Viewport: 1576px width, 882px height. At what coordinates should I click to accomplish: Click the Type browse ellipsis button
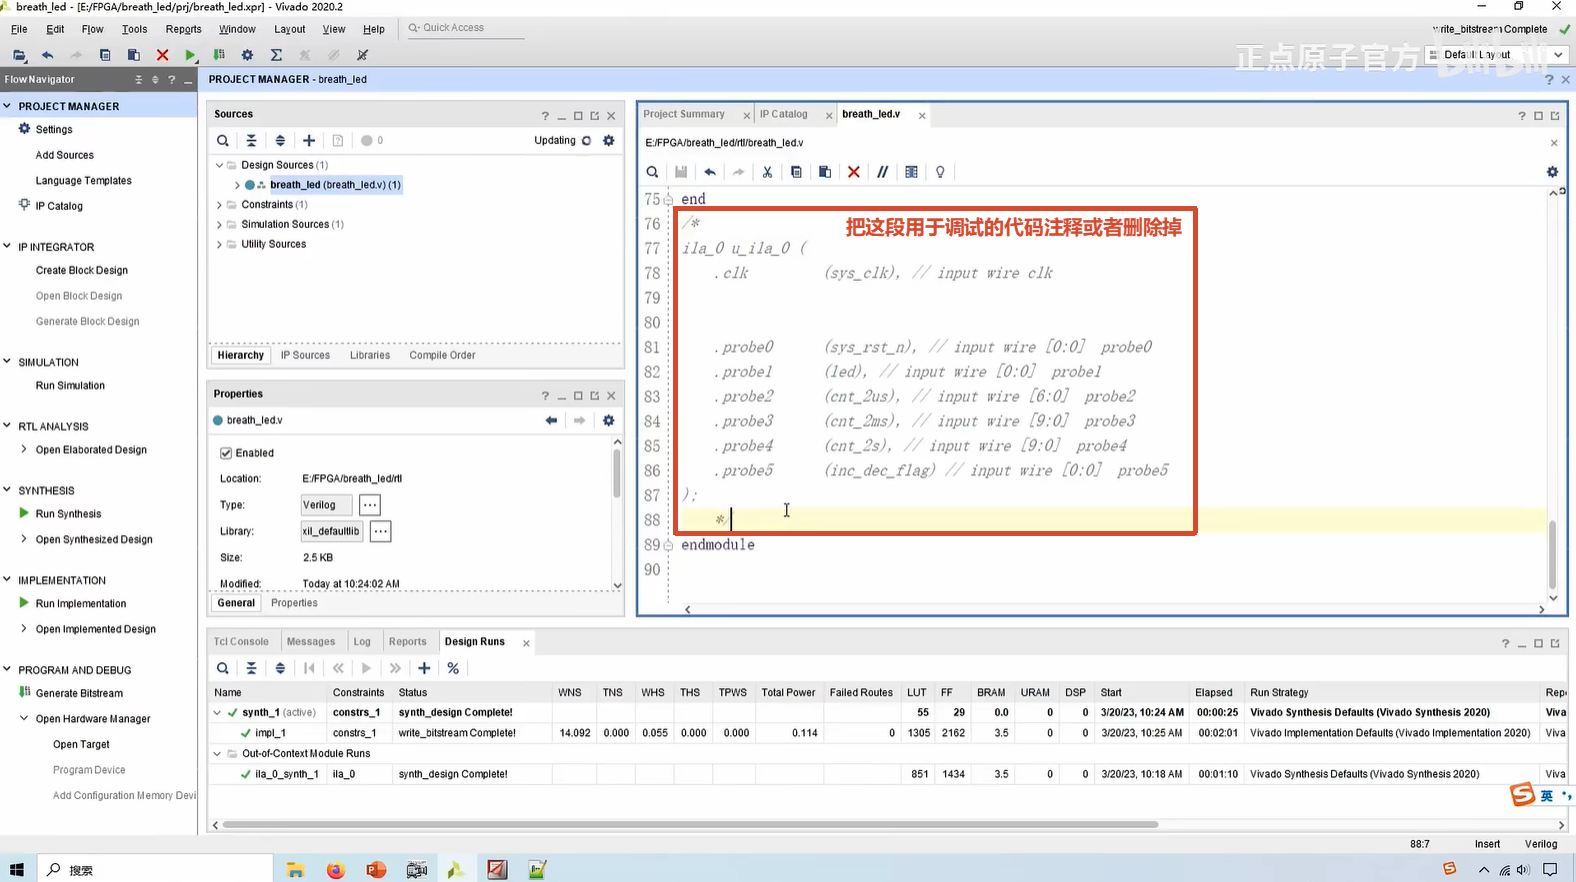pos(370,505)
